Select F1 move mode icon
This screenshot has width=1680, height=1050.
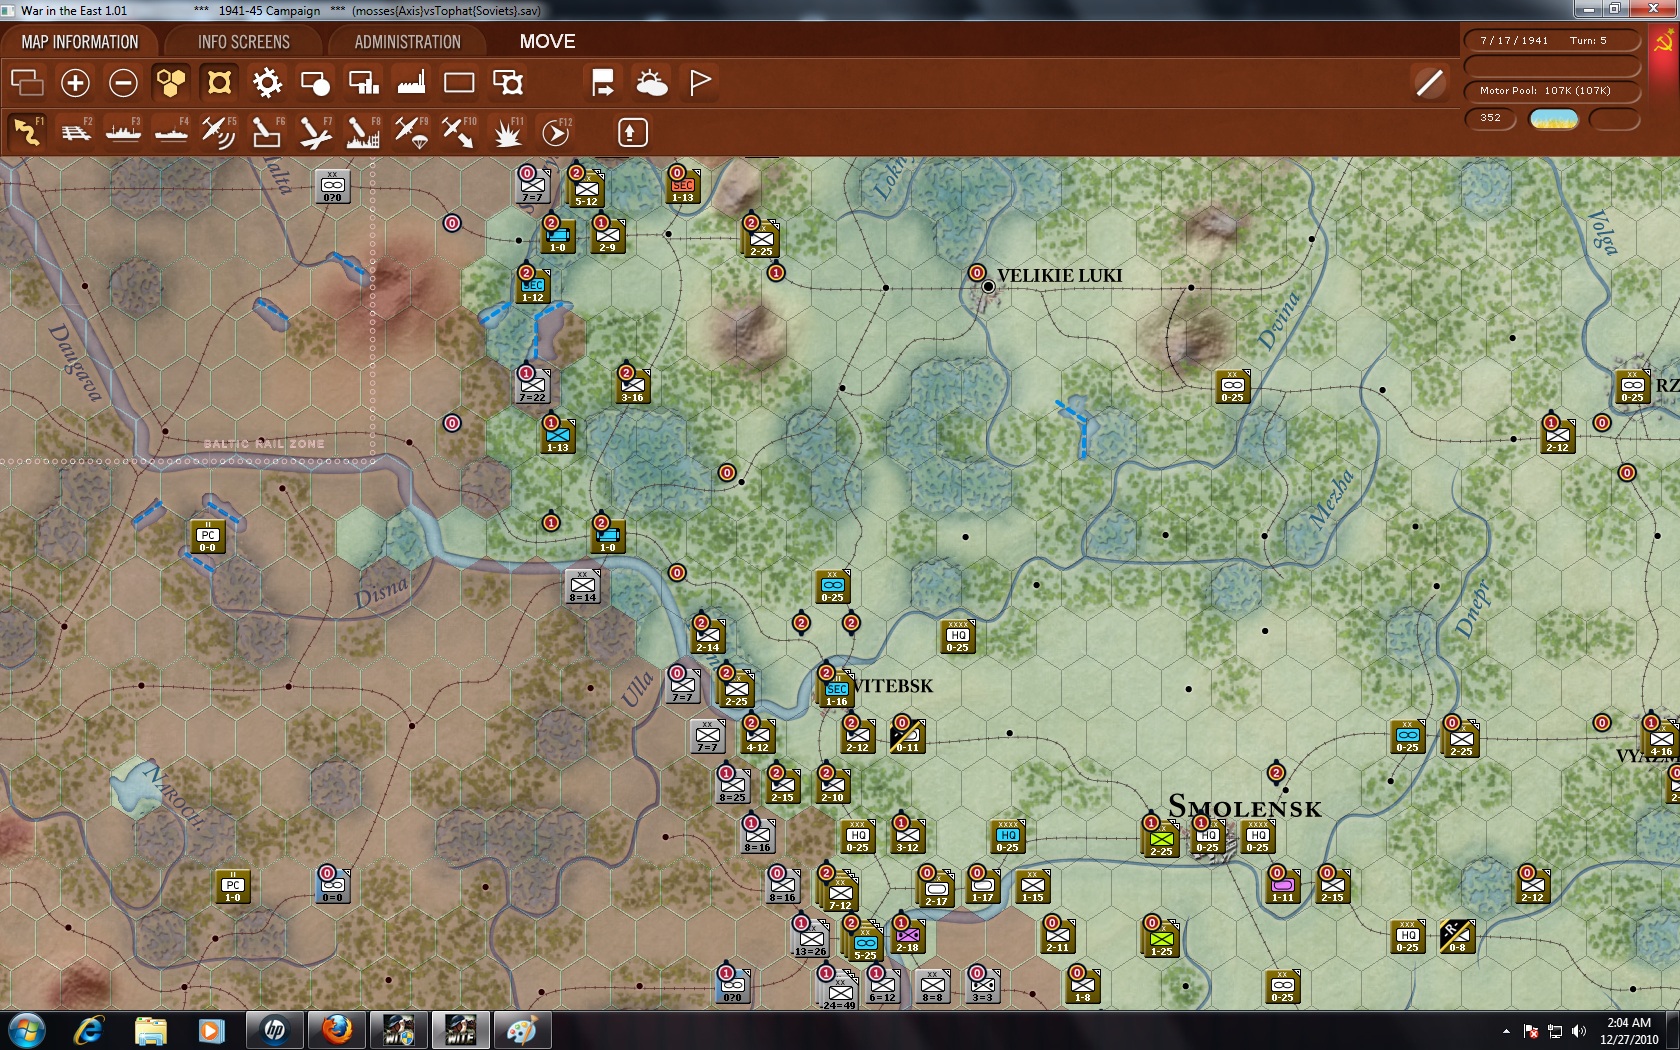tap(27, 132)
